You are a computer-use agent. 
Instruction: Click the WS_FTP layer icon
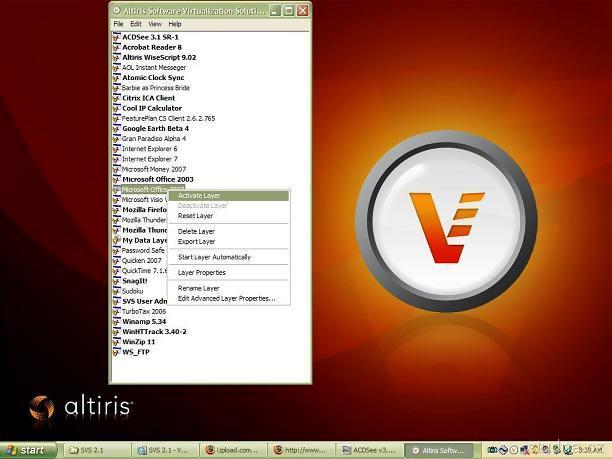coord(116,352)
